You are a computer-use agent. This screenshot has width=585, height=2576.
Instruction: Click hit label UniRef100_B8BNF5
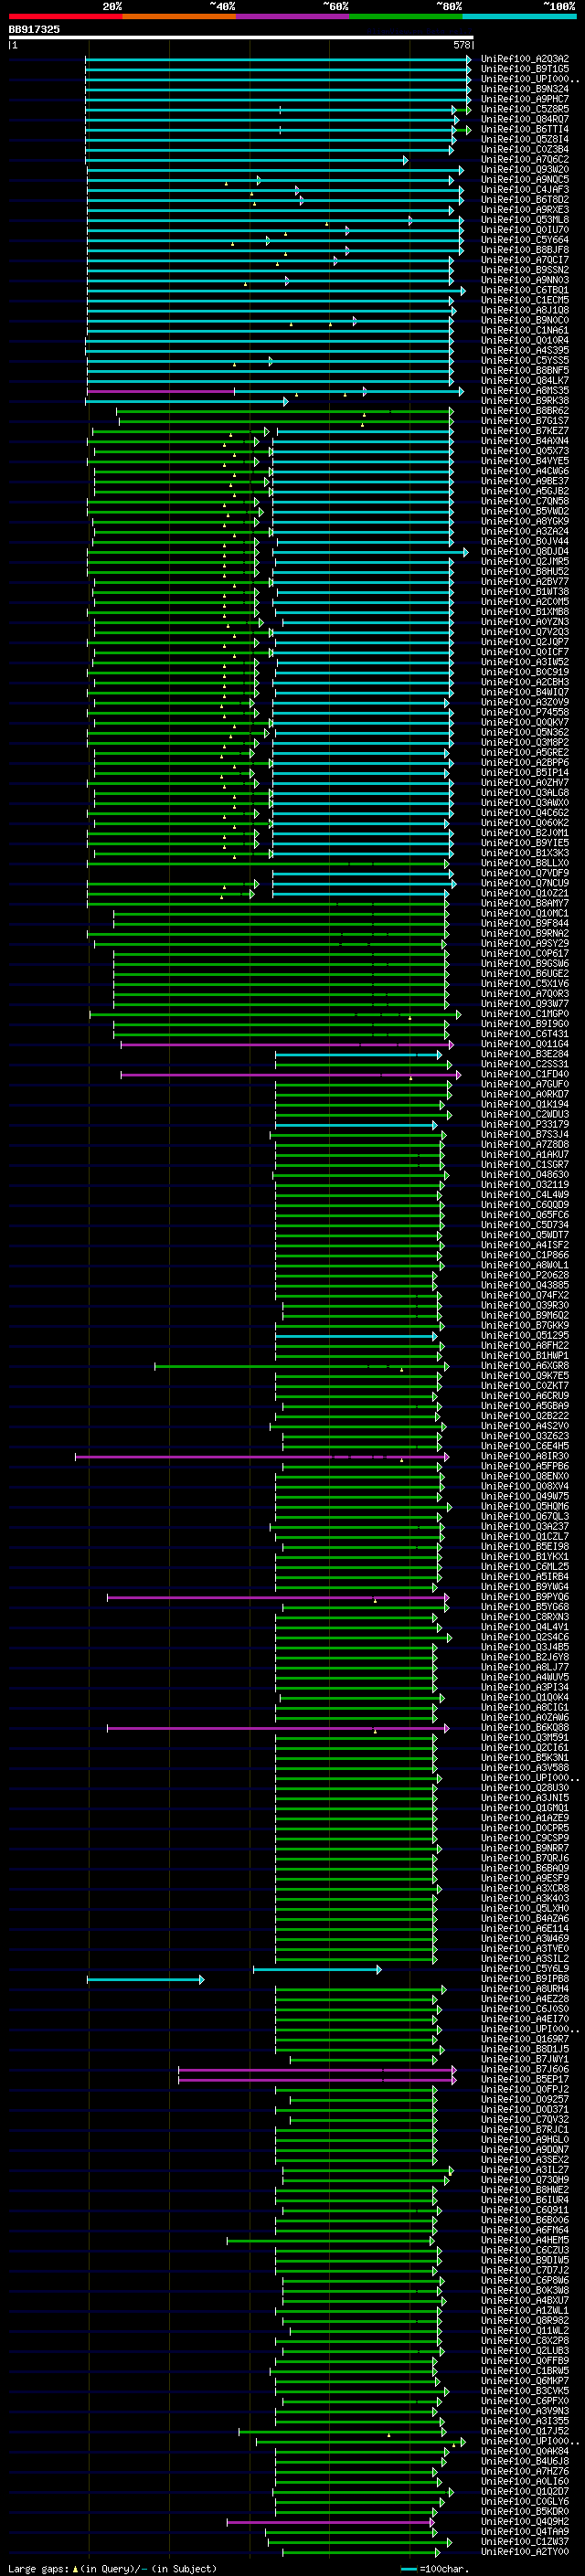525,370
